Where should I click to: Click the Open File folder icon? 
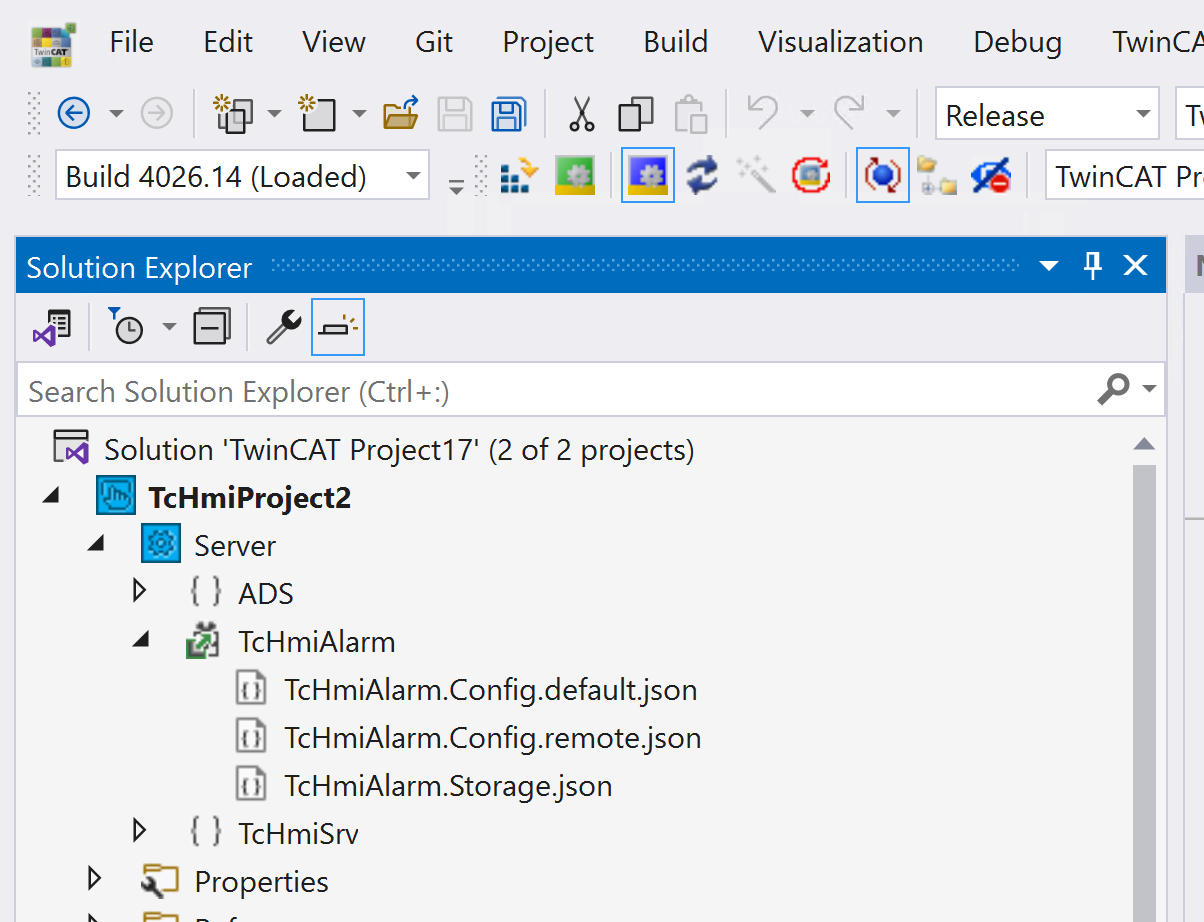[401, 114]
